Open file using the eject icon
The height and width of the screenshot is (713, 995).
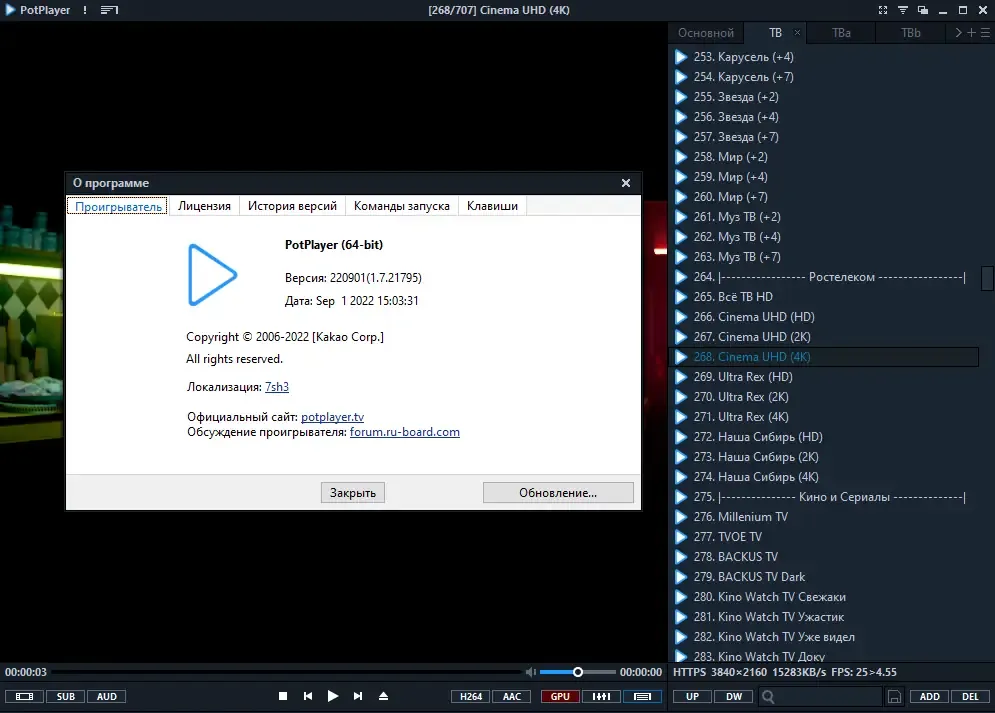point(383,696)
